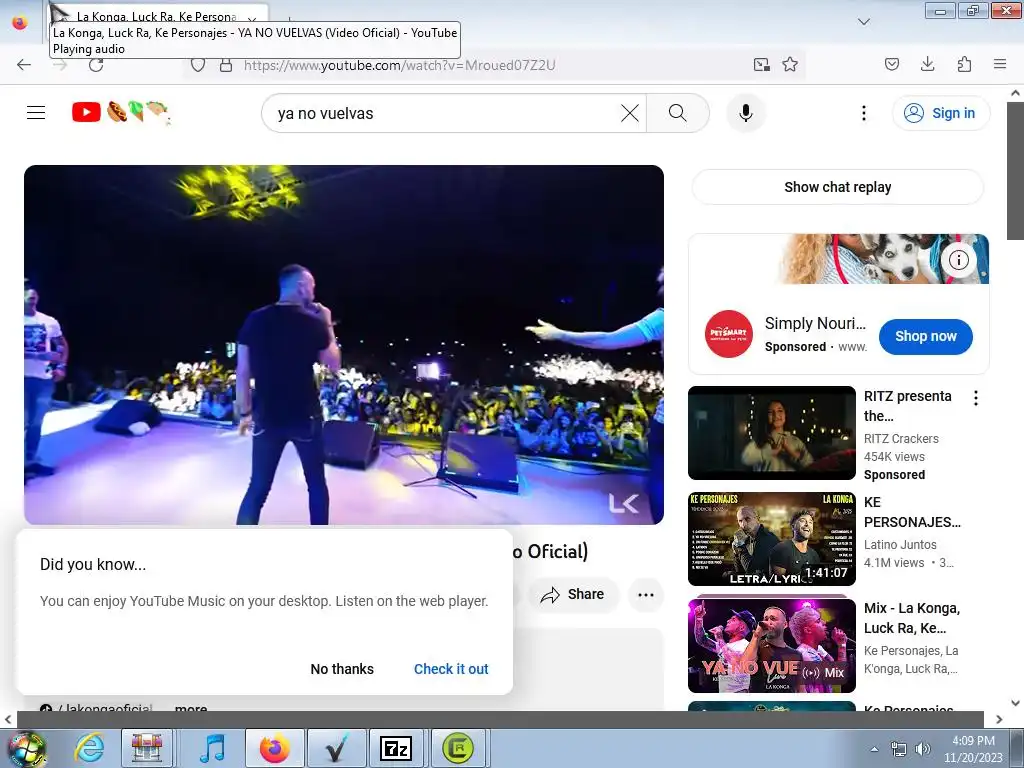The image size is (1024, 768).
Task: Open music note app in taskbar
Action: (212, 748)
